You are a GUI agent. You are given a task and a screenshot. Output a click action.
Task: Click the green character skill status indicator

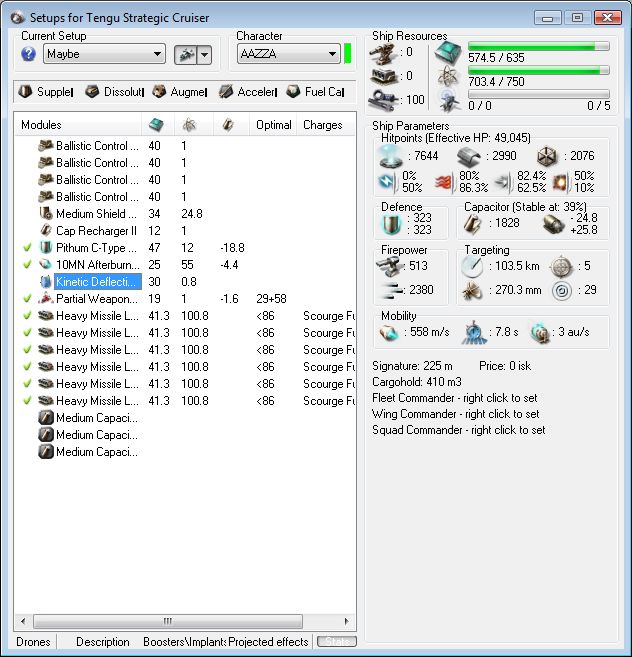(347, 54)
